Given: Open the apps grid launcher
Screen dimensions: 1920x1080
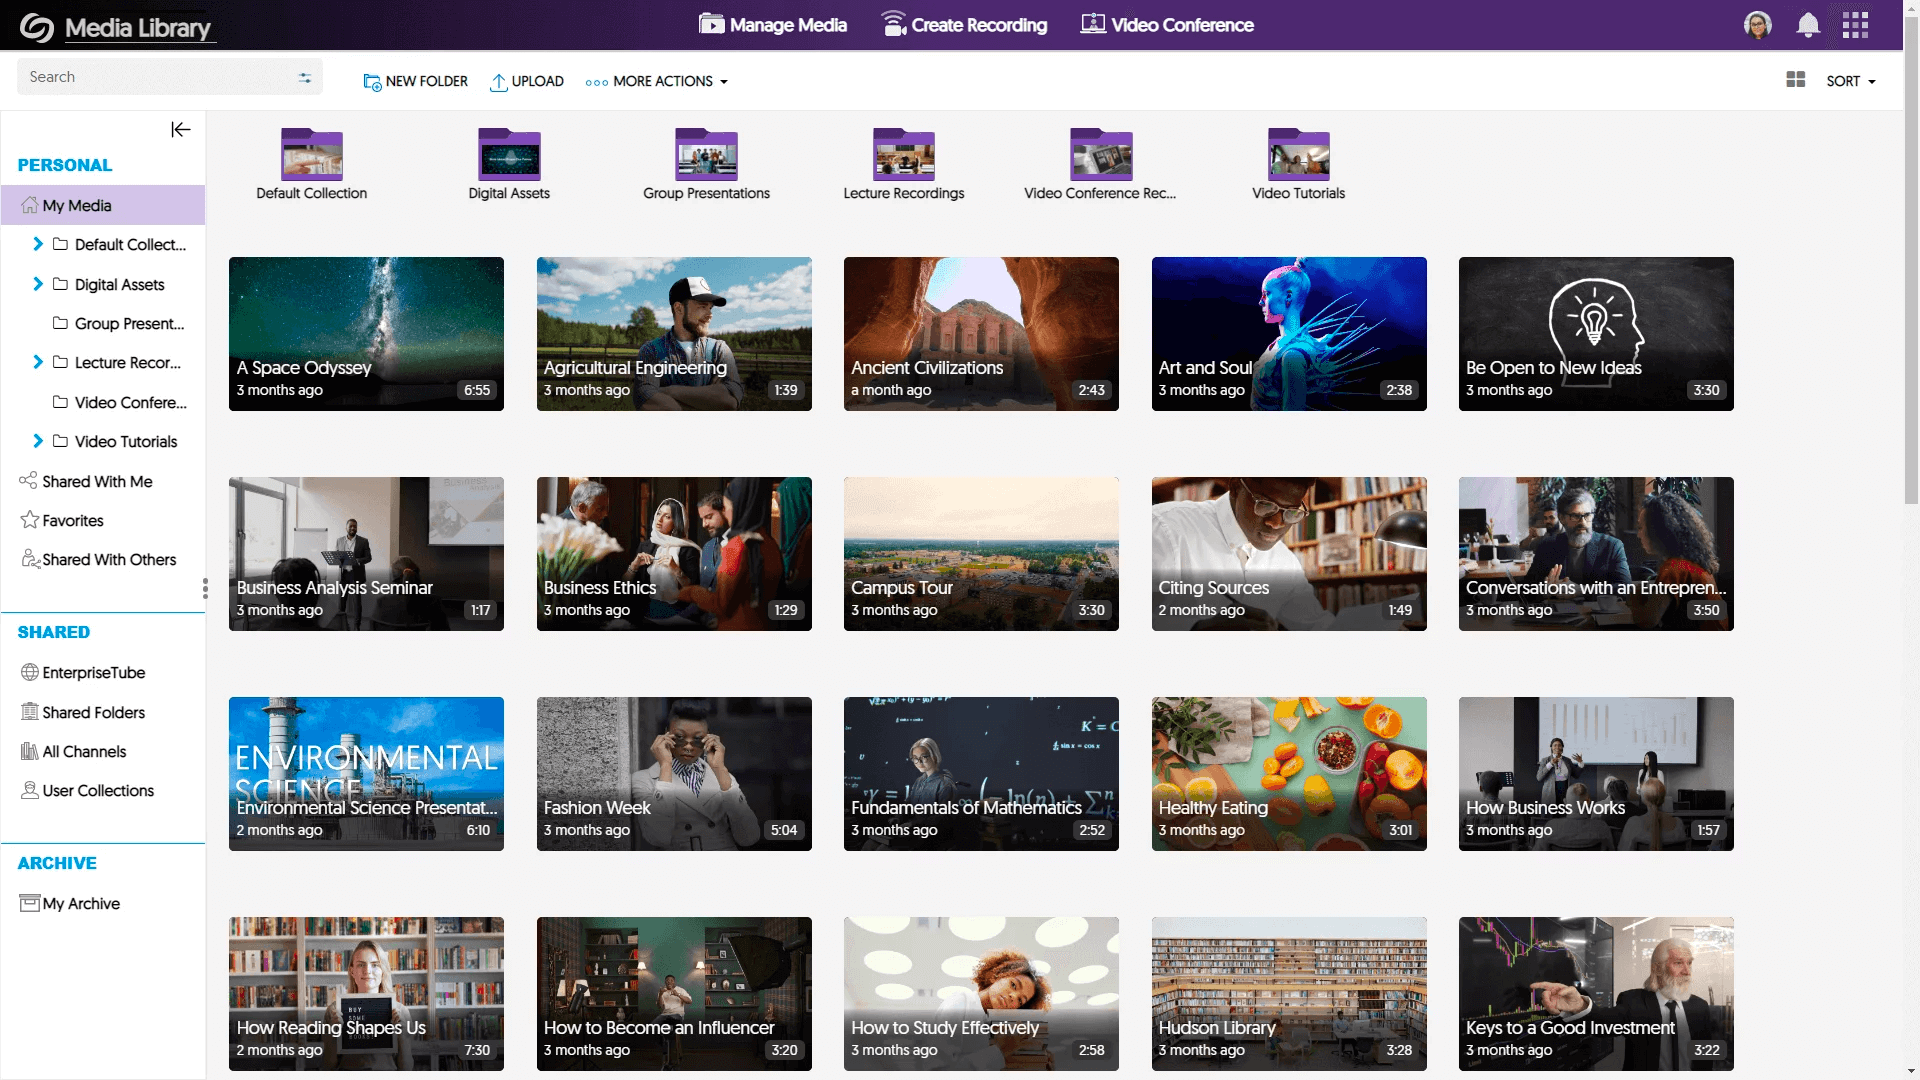Looking at the screenshot, I should (1855, 25).
